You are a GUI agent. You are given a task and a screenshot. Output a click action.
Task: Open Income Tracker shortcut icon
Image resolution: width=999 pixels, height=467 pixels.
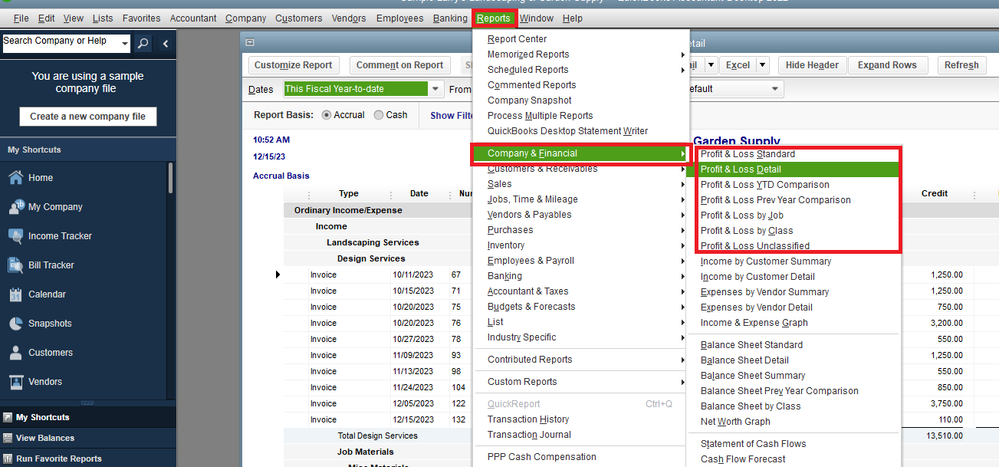click(16, 236)
